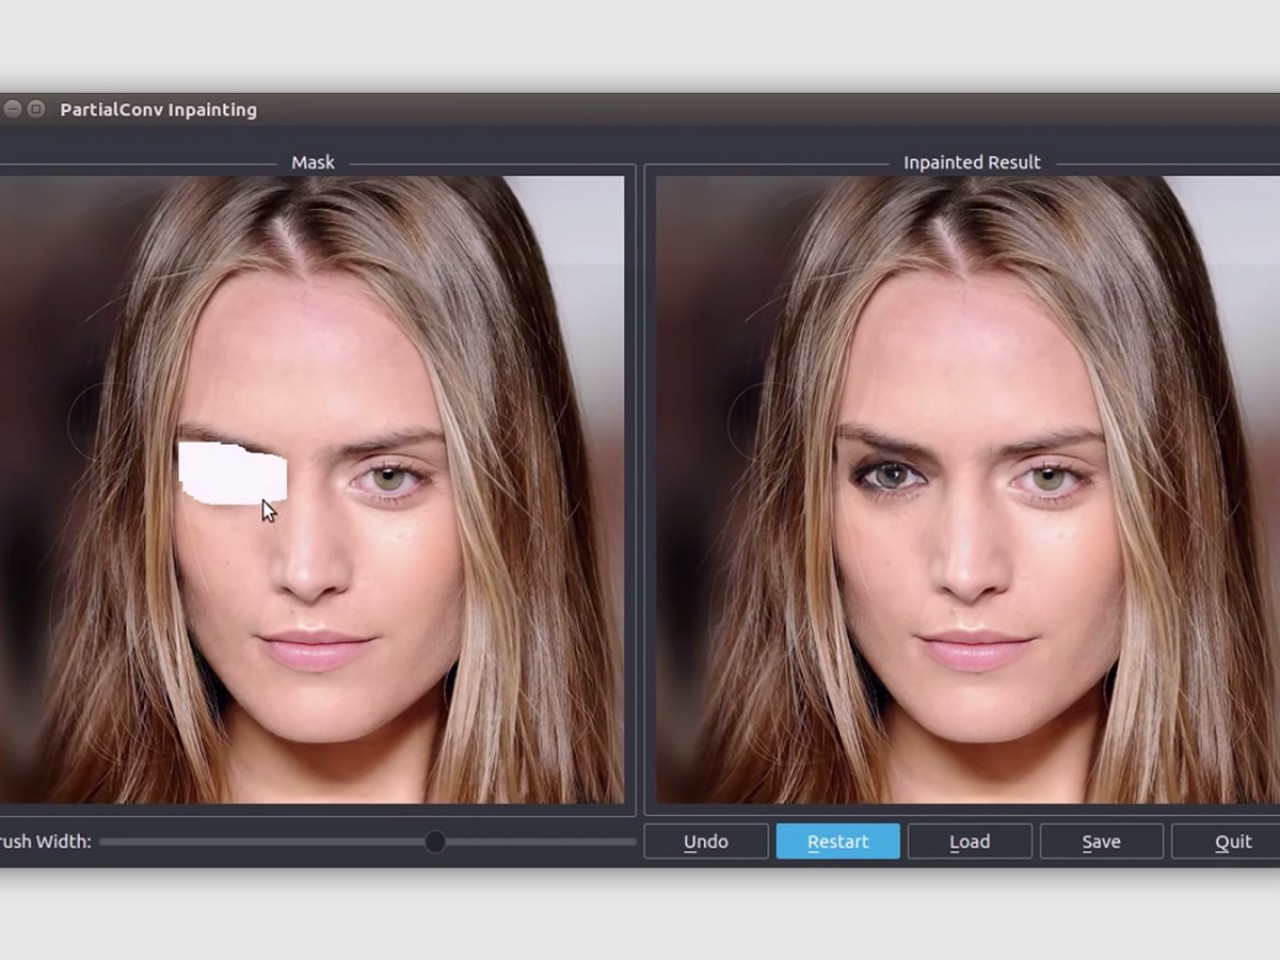Click the regenerated eye in Inpainted Result

click(890, 476)
